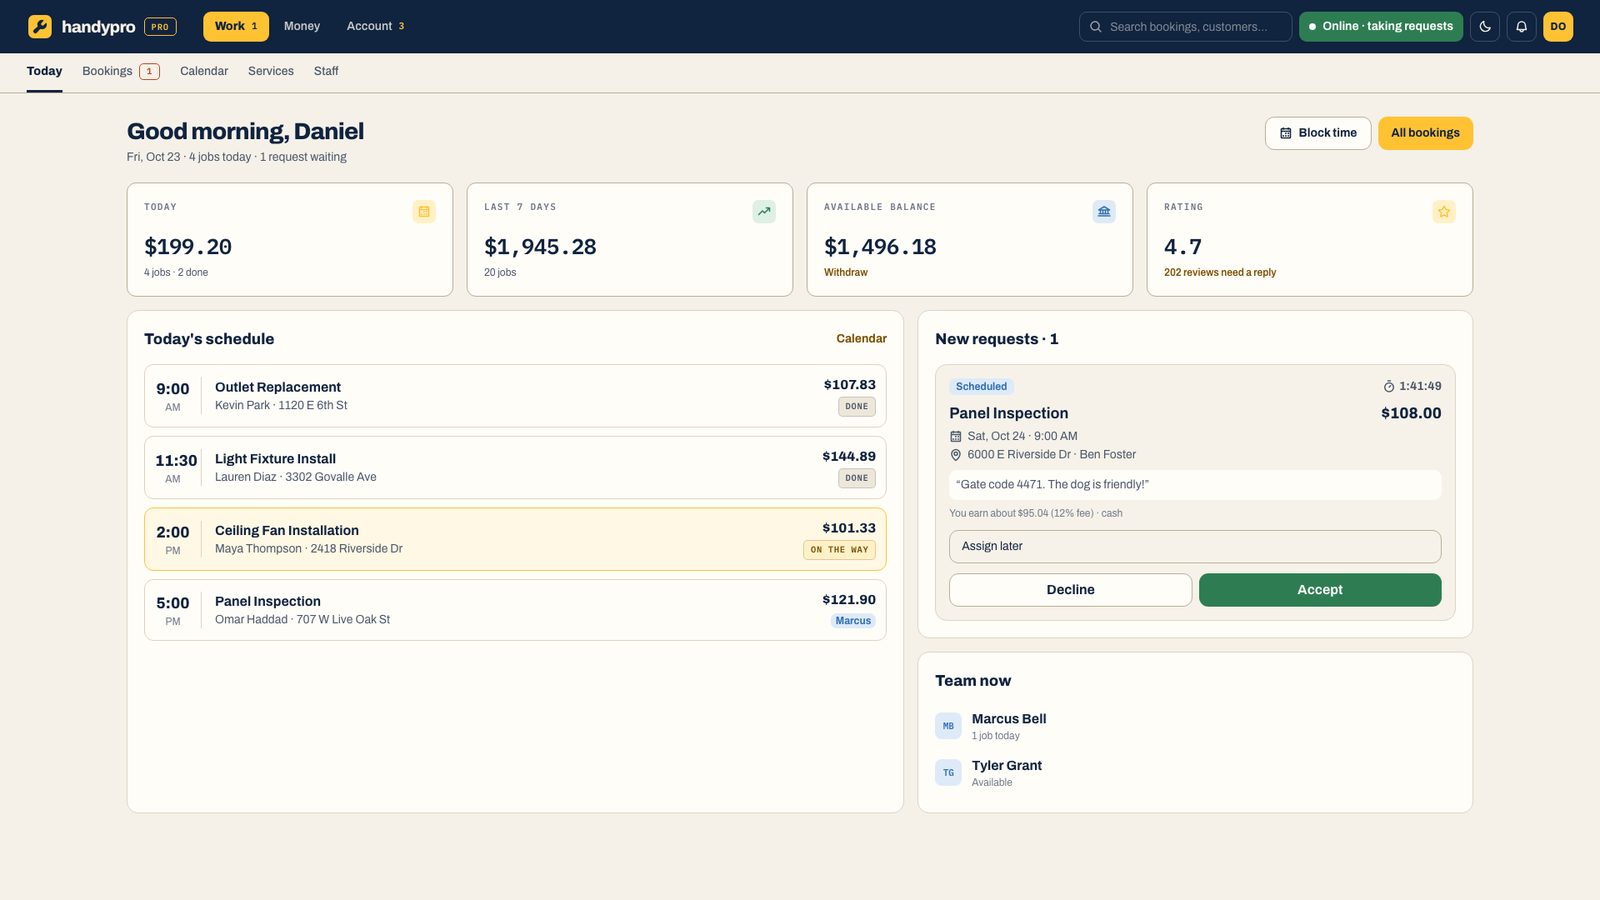Click the All bookings button
Image resolution: width=1600 pixels, height=900 pixels.
[1425, 133]
